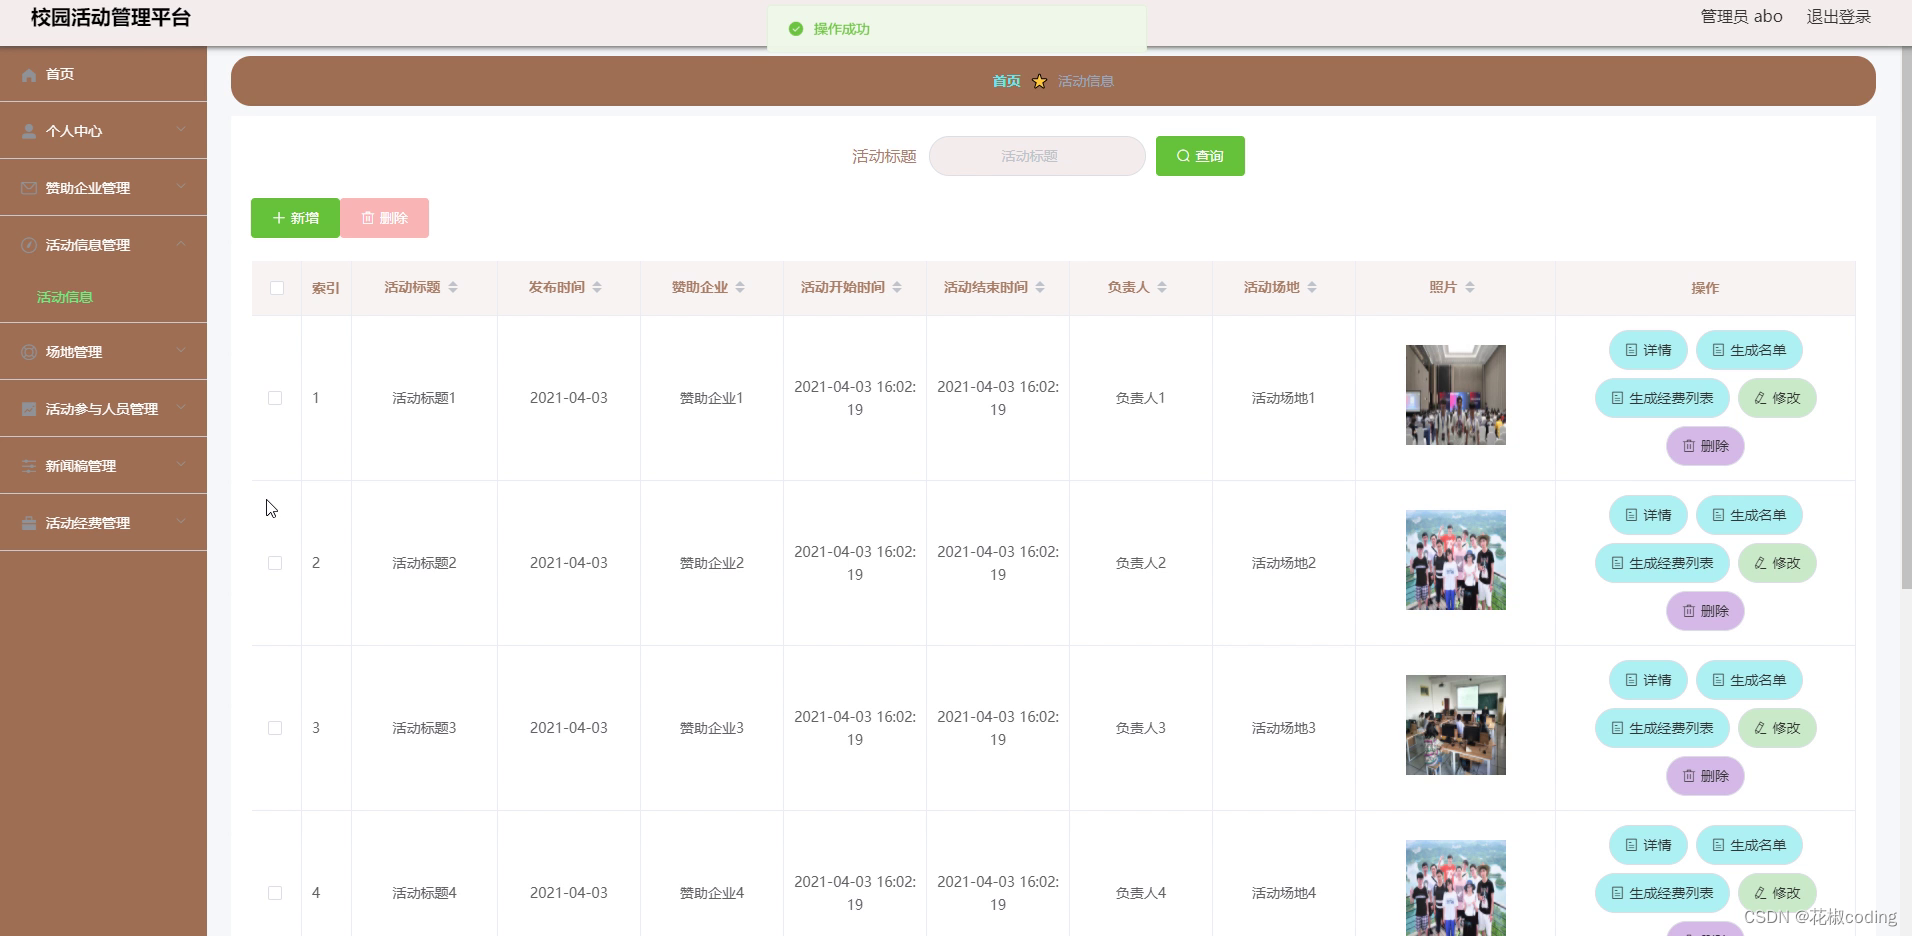1912x936 pixels.
Task: Open 场地管理 sidebar menu label
Action: [74, 352]
